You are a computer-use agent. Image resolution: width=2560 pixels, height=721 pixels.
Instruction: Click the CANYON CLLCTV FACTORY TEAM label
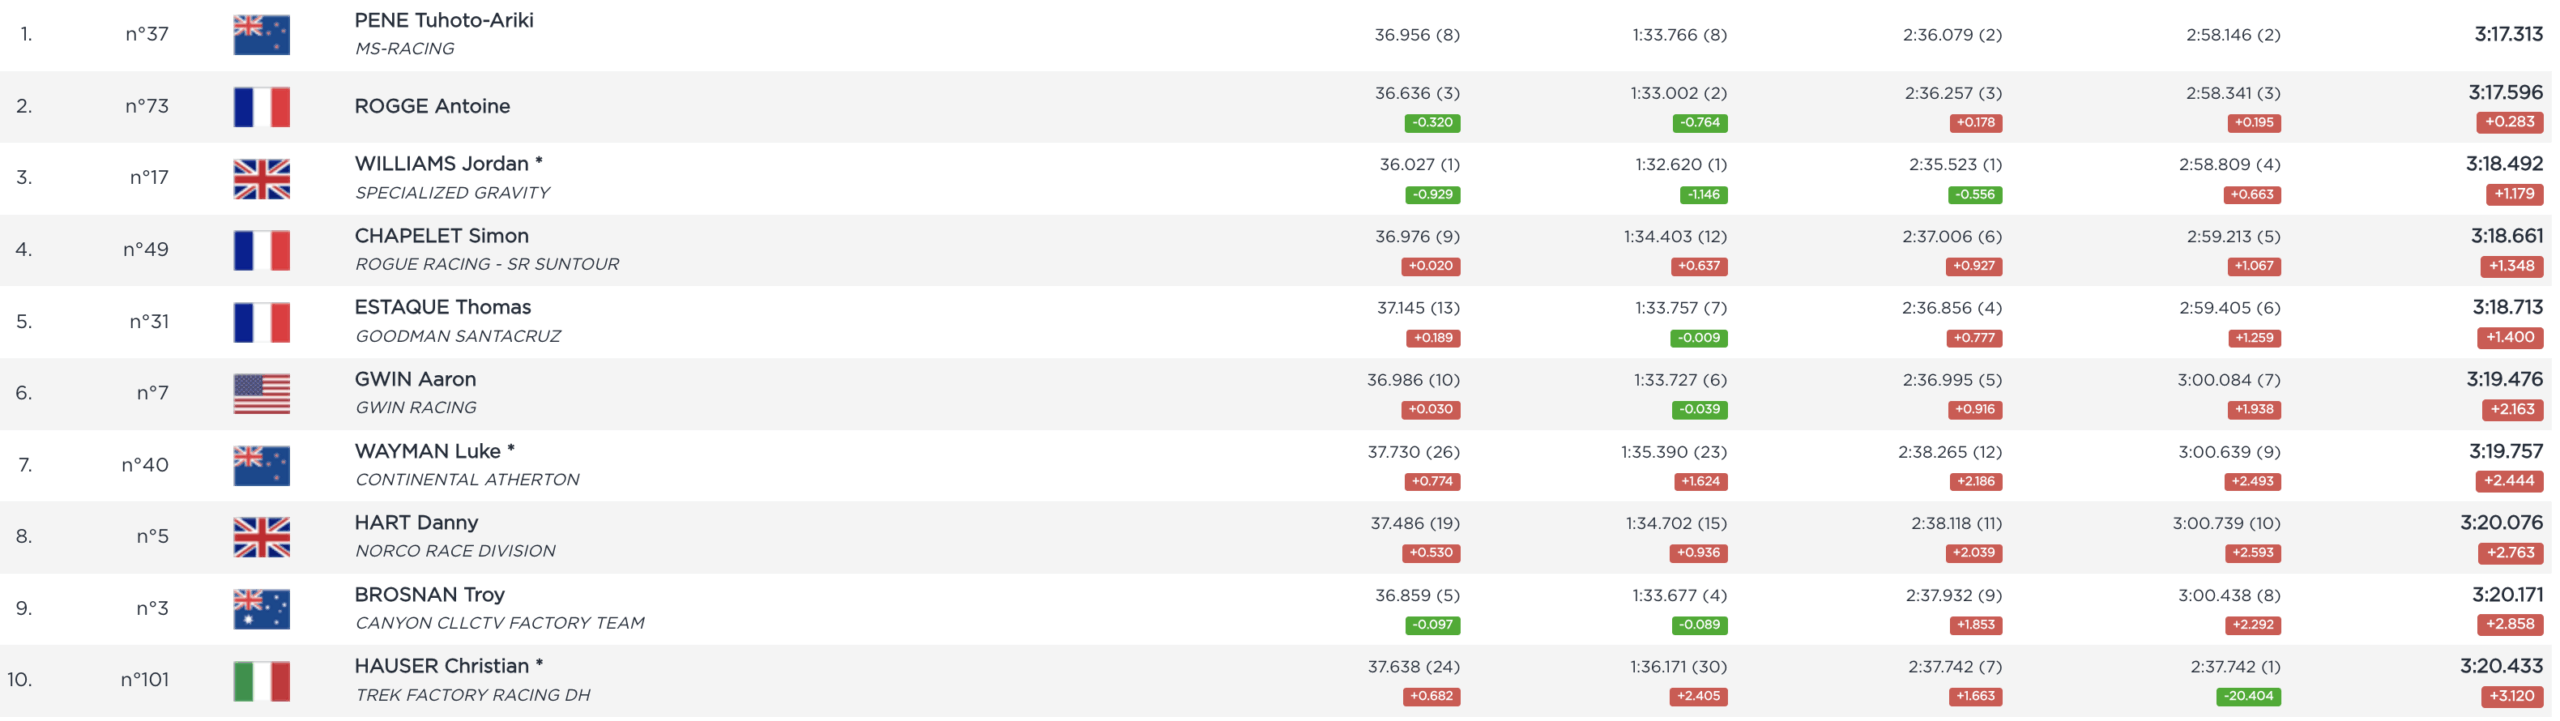coord(499,623)
